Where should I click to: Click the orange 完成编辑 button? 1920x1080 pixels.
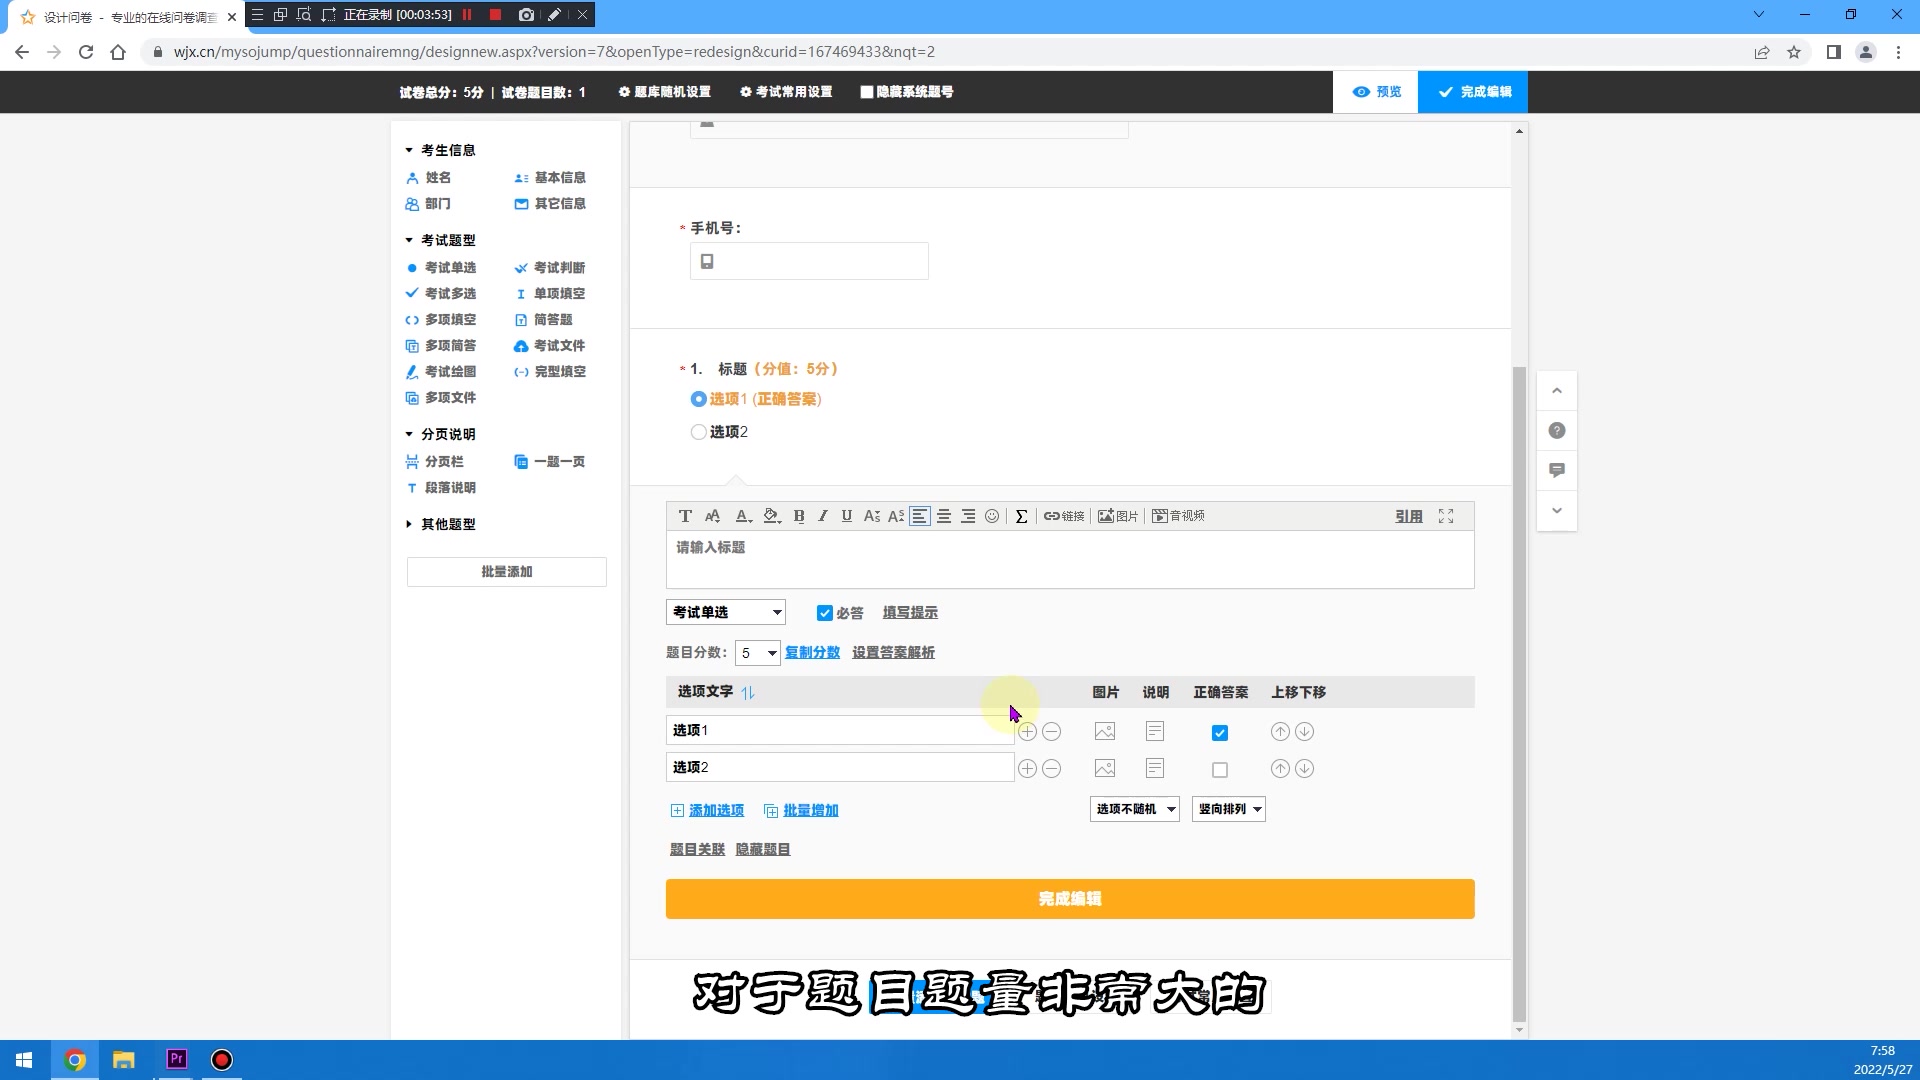1070,899
